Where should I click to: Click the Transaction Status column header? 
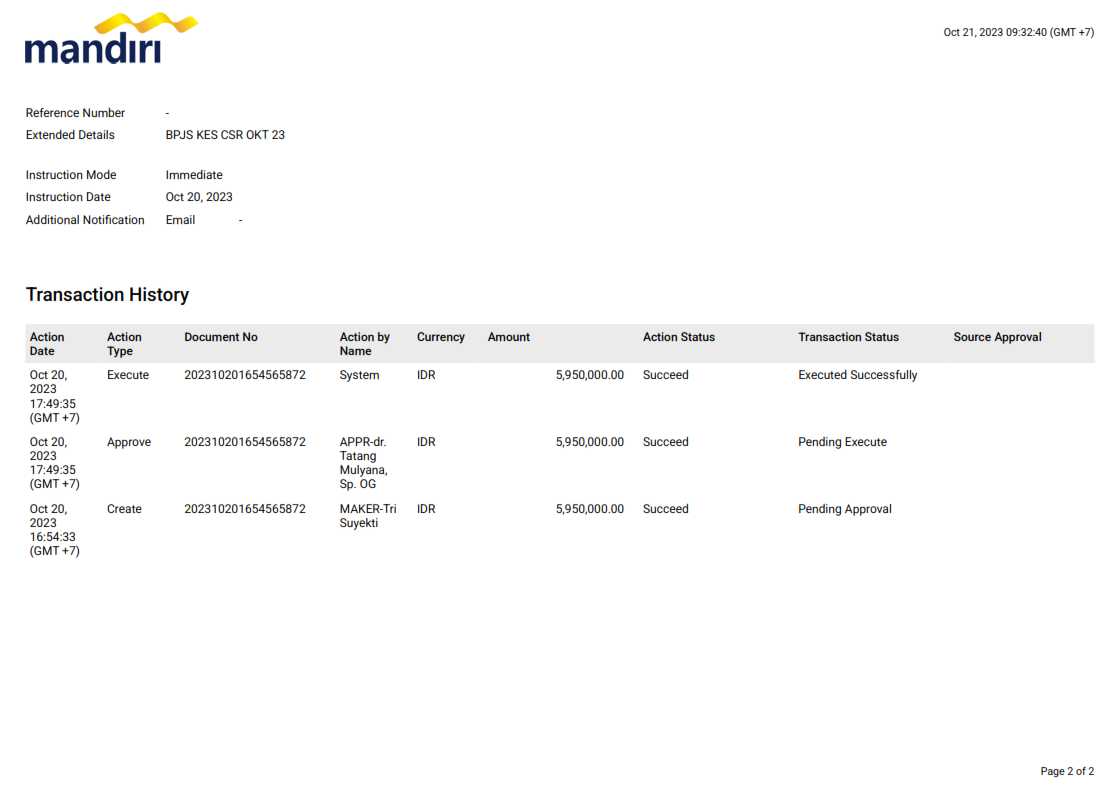click(848, 338)
